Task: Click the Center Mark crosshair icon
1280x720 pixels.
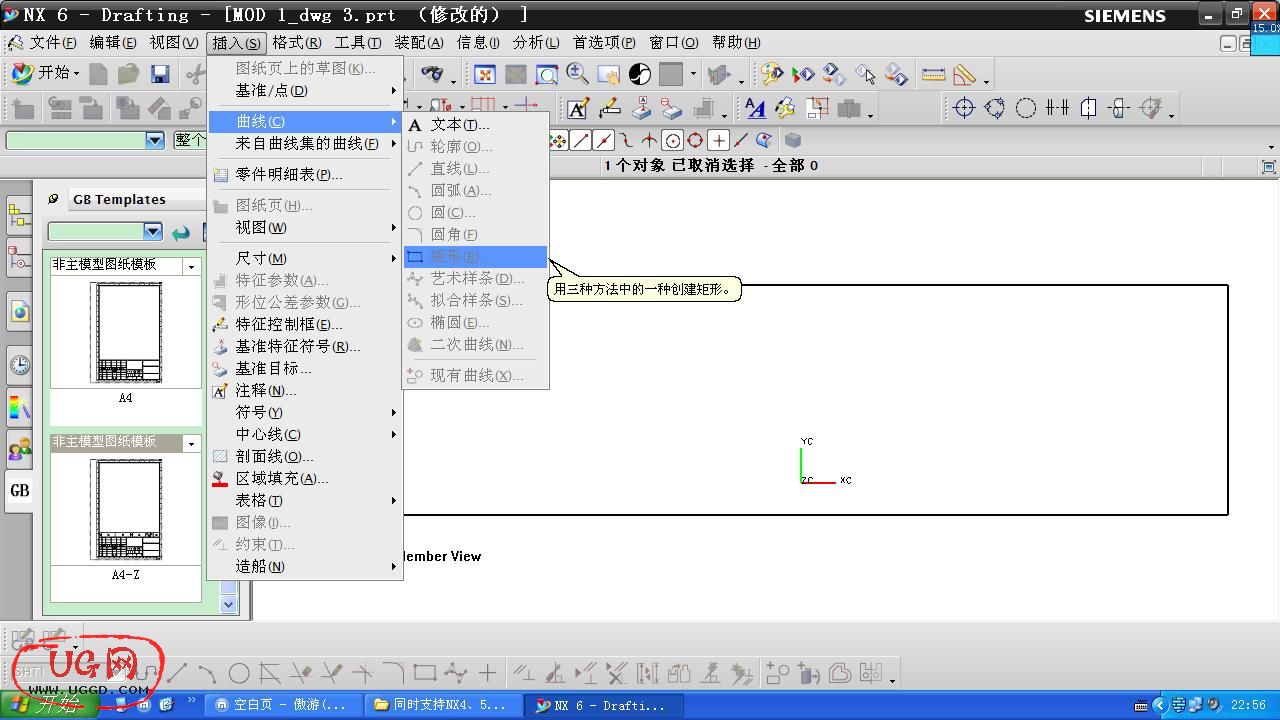Action: click(x=964, y=108)
